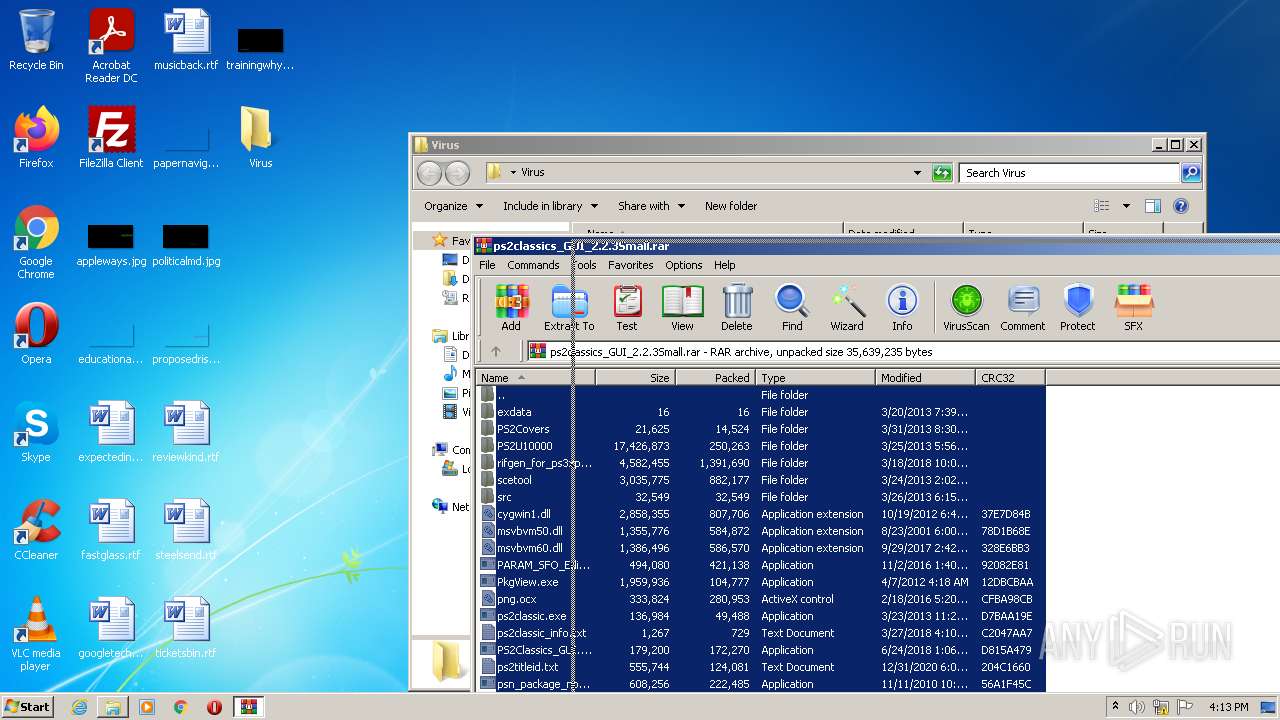
Task: Click New folder in Virus window
Action: (x=731, y=206)
